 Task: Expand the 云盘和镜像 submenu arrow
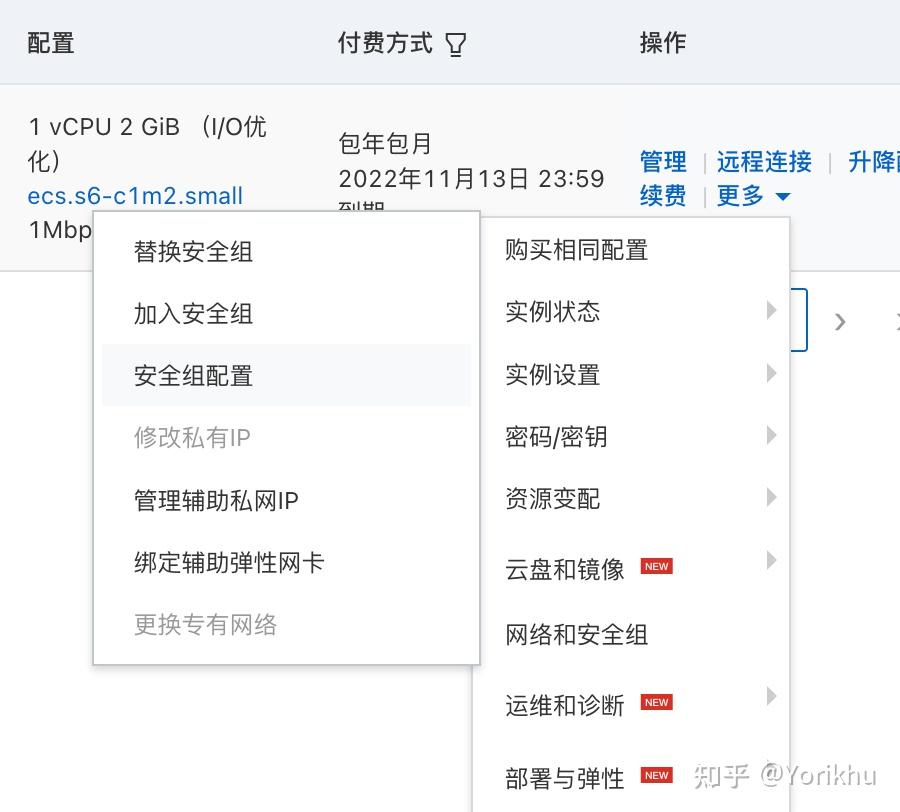771,560
